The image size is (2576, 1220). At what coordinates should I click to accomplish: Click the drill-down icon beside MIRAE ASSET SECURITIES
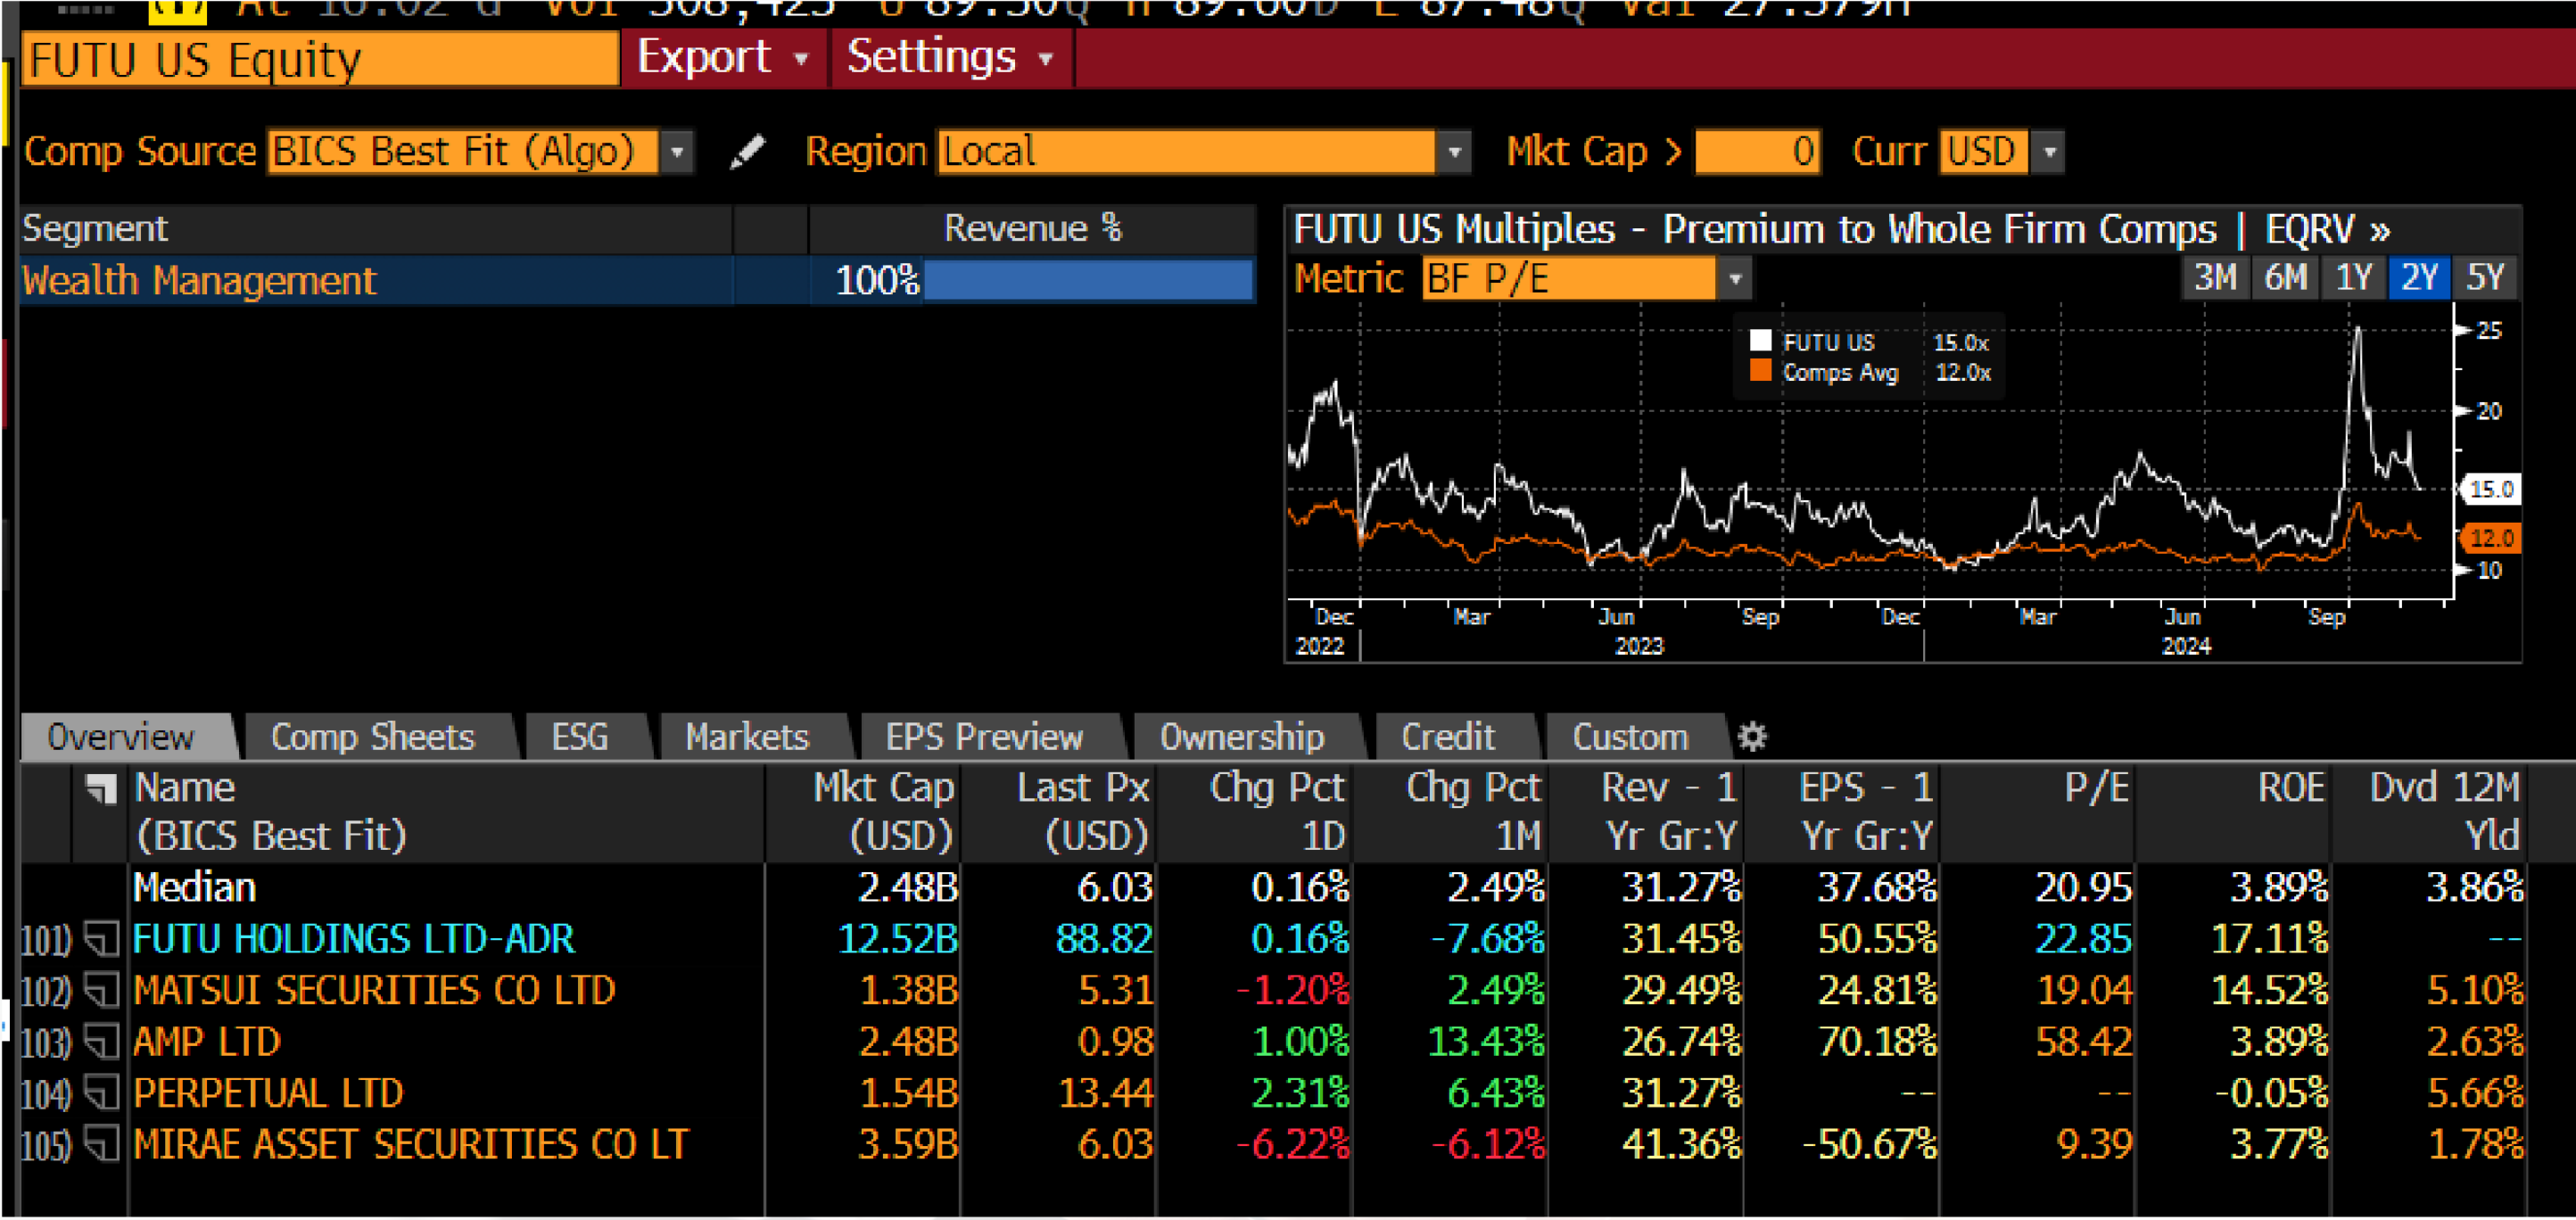pyautogui.click(x=100, y=1146)
